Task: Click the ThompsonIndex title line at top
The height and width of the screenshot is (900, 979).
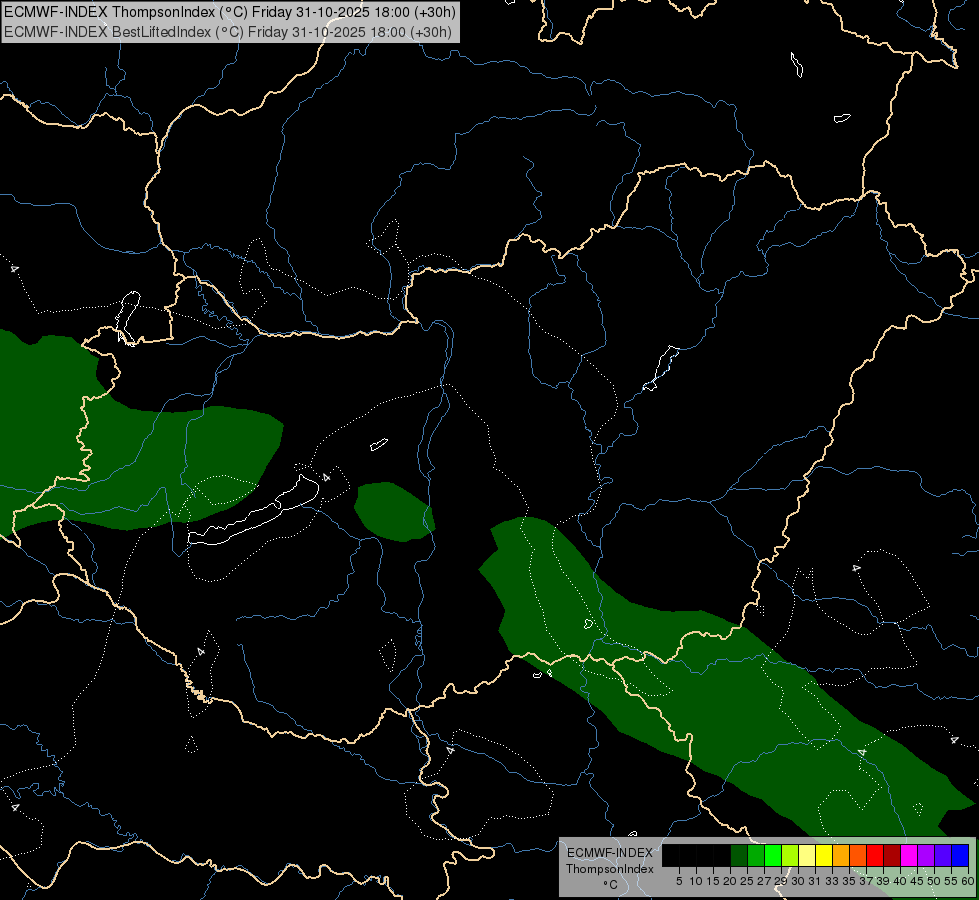Action: pos(230,12)
